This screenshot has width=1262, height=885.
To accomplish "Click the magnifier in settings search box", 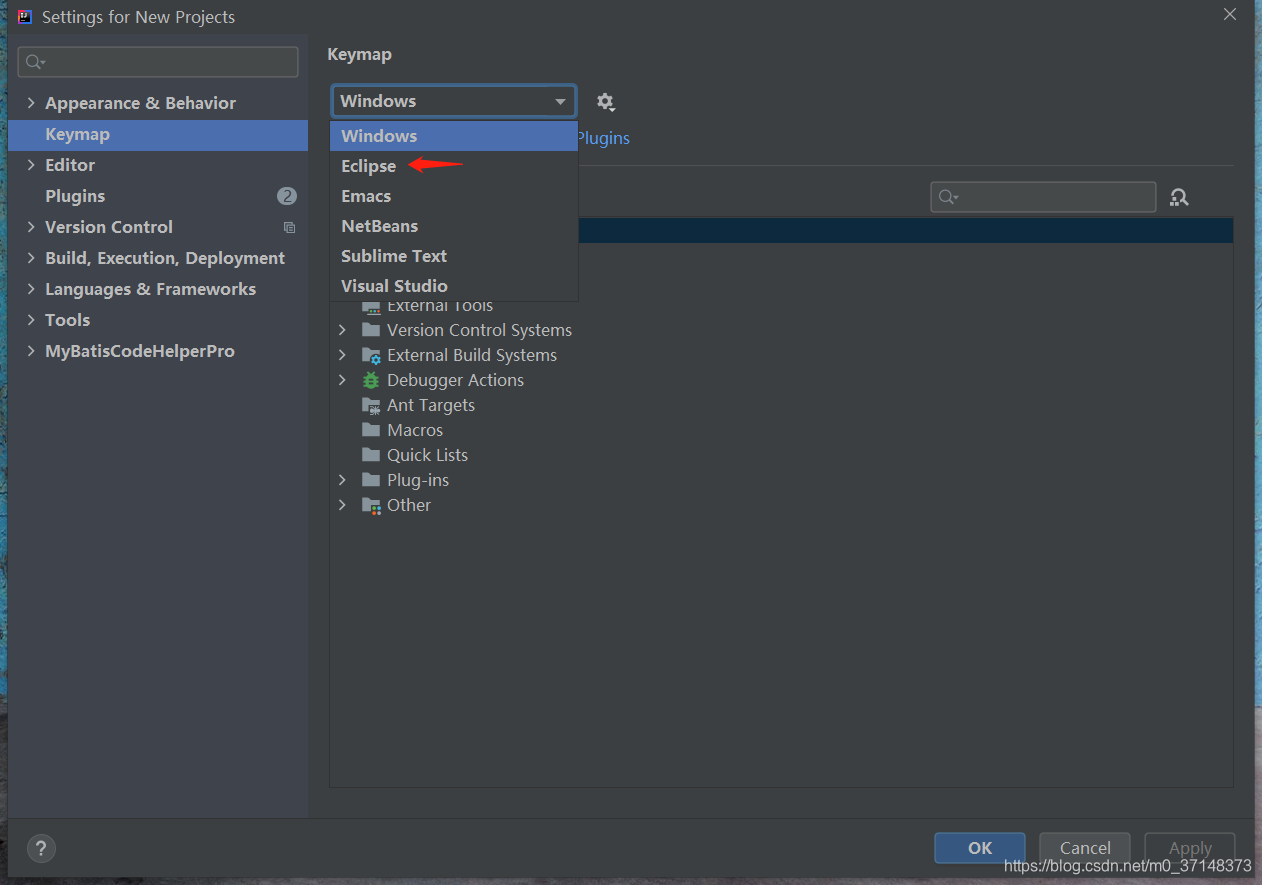I will coord(36,62).
